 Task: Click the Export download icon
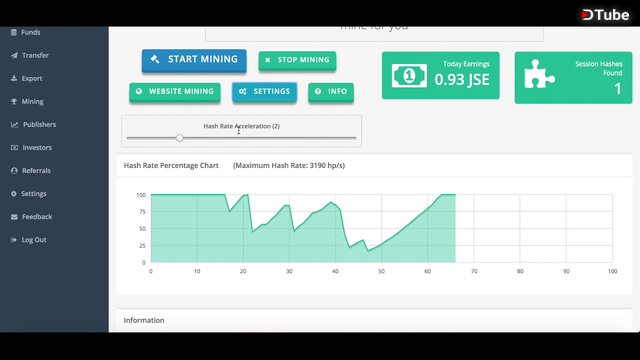coord(14,78)
